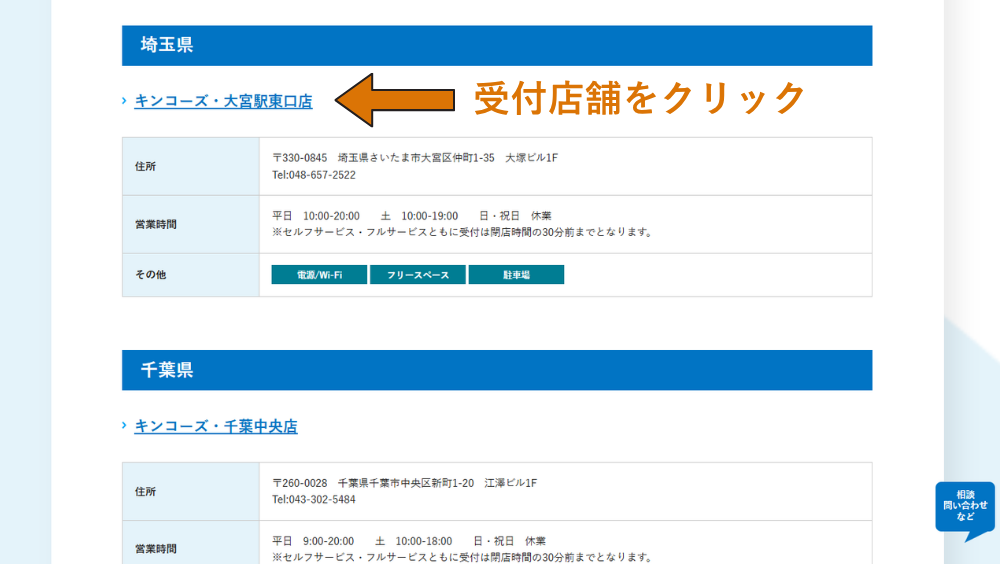Click the chevron beside the 大宮駅東口店 link
The image size is (1000, 565).
coord(124,101)
